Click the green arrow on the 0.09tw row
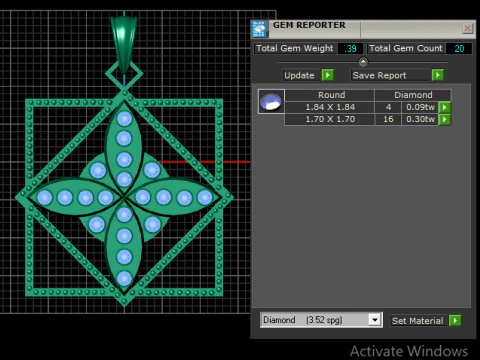 pyautogui.click(x=445, y=107)
